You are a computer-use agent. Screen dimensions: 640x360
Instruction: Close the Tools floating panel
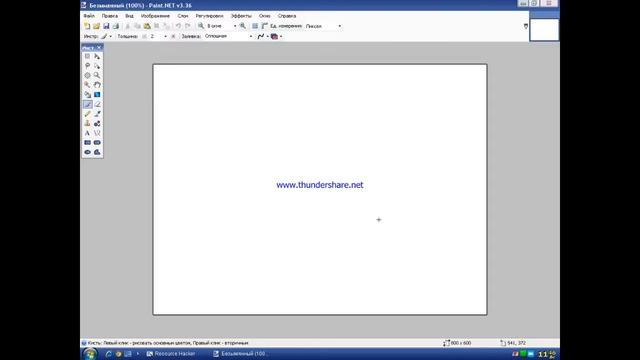pos(99,48)
